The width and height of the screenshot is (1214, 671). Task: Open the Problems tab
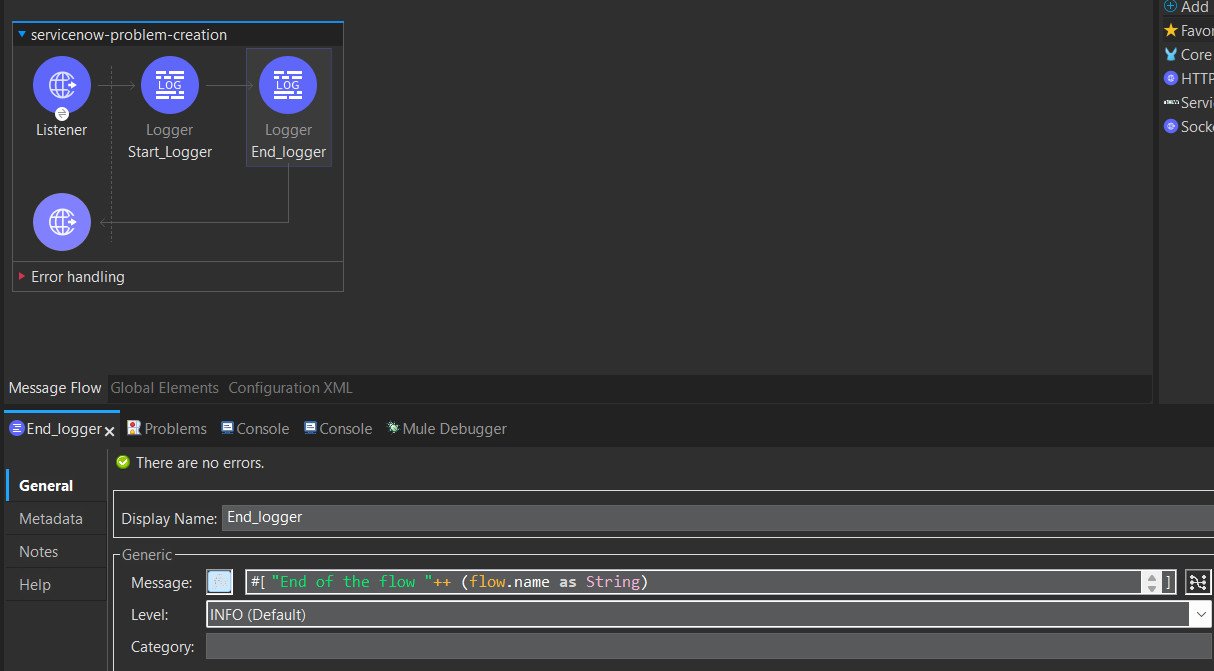click(x=167, y=429)
